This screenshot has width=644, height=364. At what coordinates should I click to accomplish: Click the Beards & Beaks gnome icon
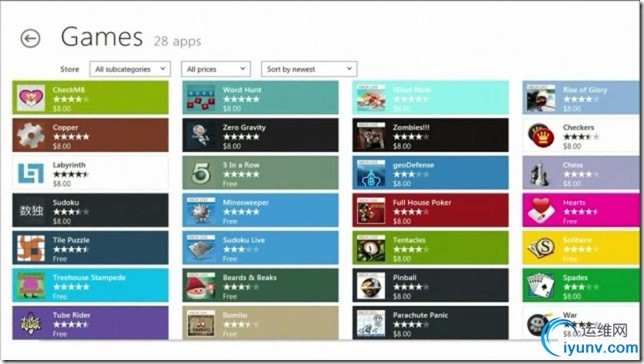tap(201, 286)
